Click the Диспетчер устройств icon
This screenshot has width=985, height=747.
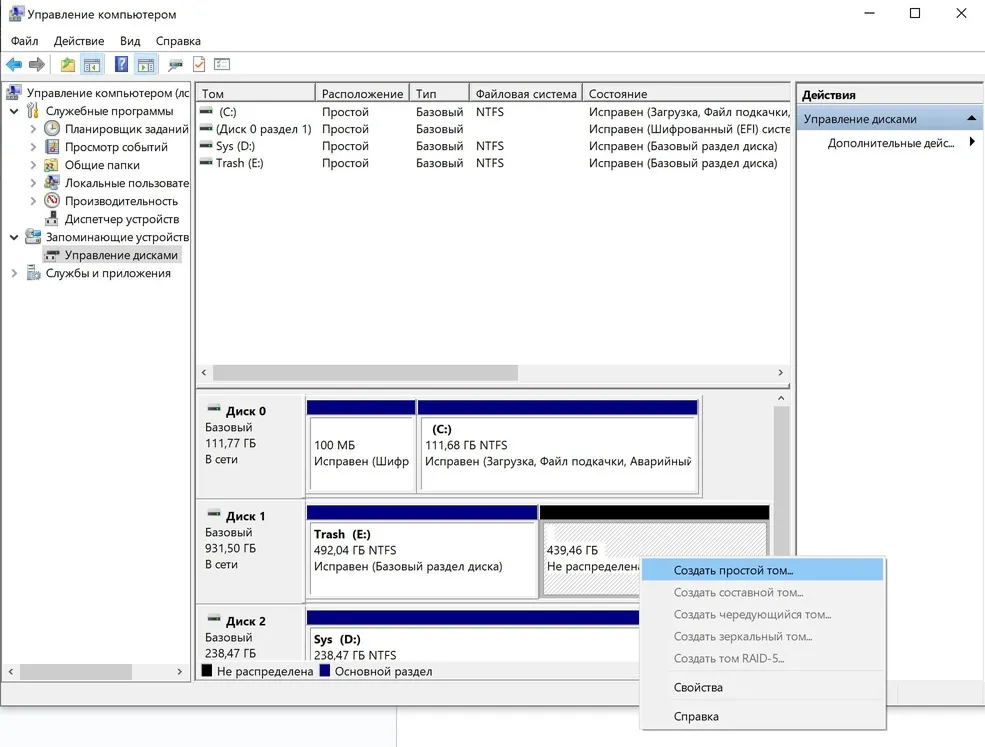tap(52, 219)
